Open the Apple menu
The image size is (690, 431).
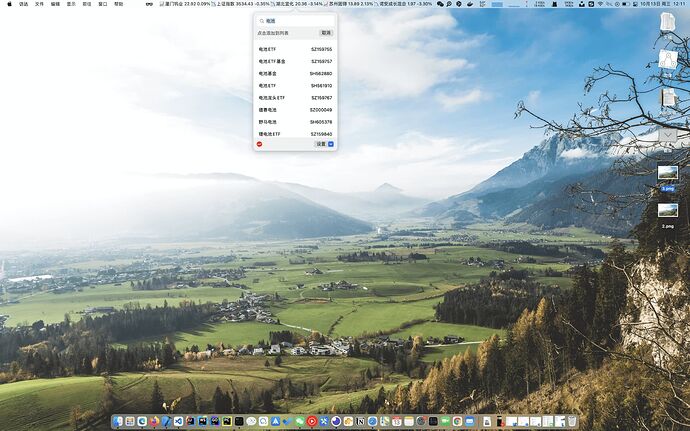coord(7,4)
